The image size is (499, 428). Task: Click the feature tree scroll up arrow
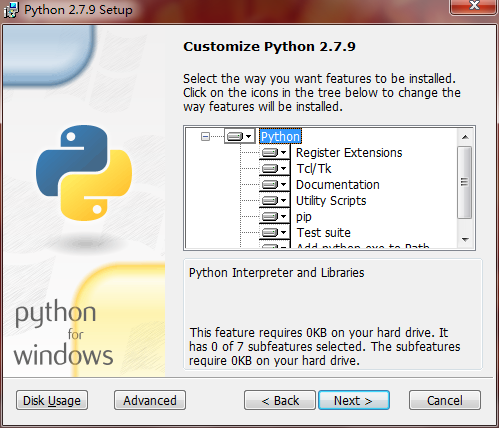click(465, 137)
